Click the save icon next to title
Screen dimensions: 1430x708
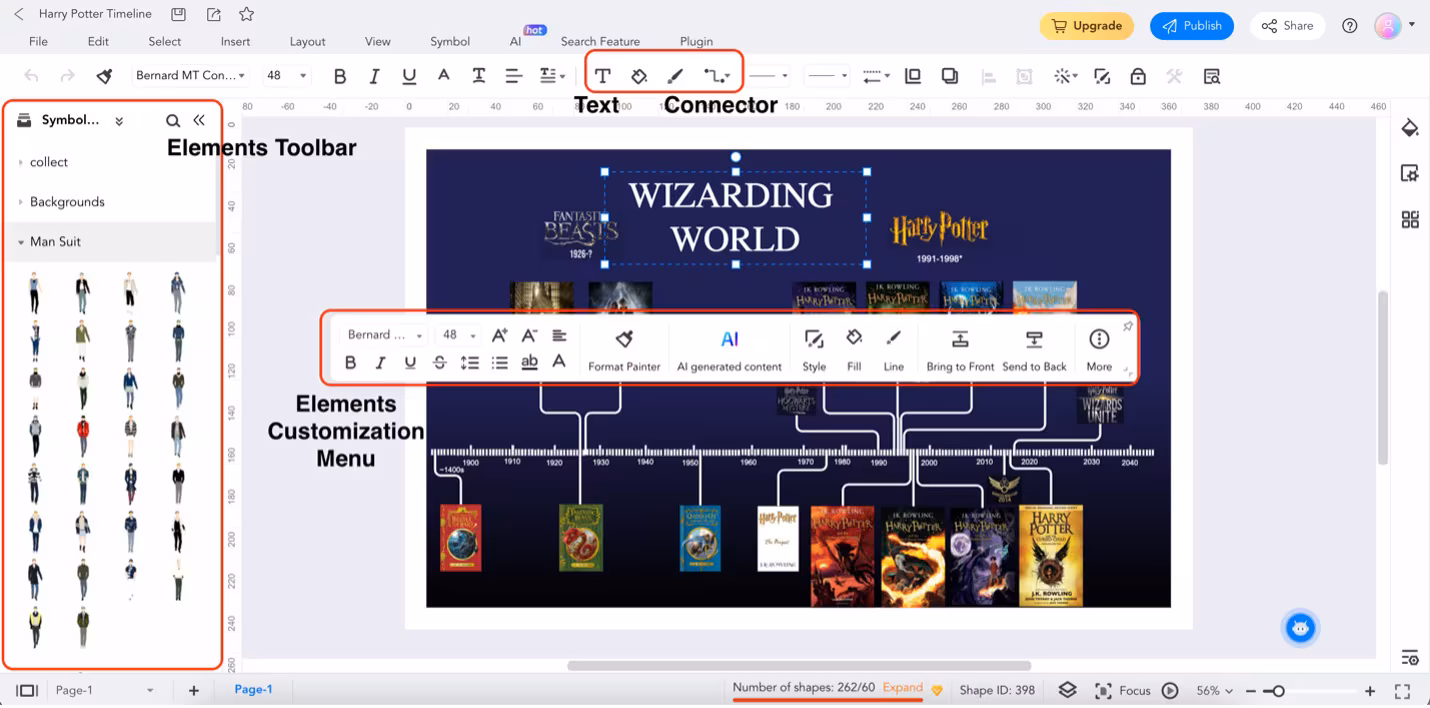click(178, 14)
